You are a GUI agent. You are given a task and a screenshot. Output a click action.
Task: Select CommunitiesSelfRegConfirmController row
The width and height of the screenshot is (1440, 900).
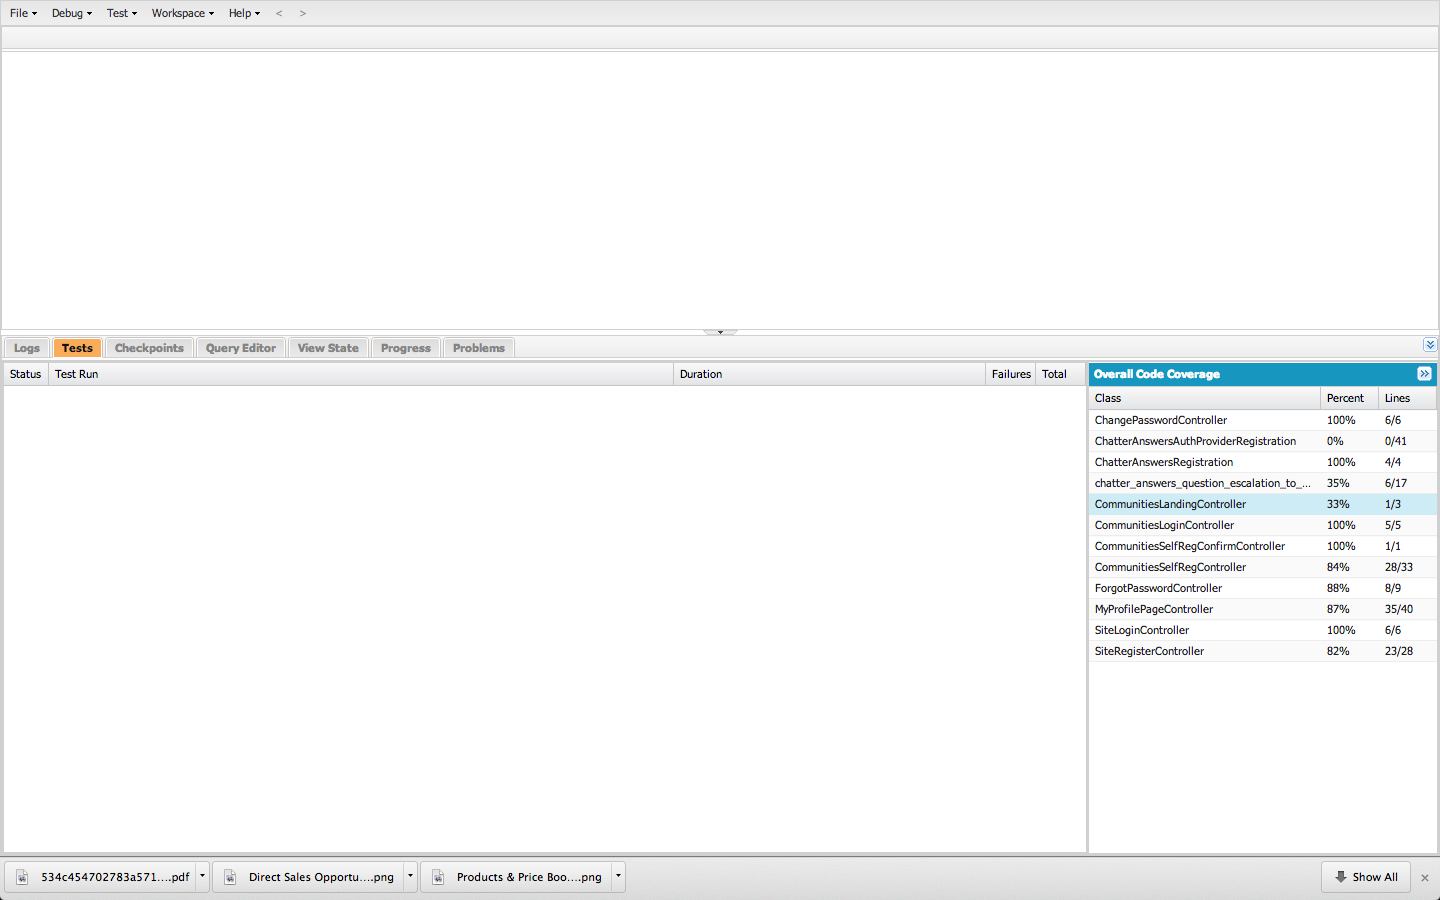[x=1263, y=546]
